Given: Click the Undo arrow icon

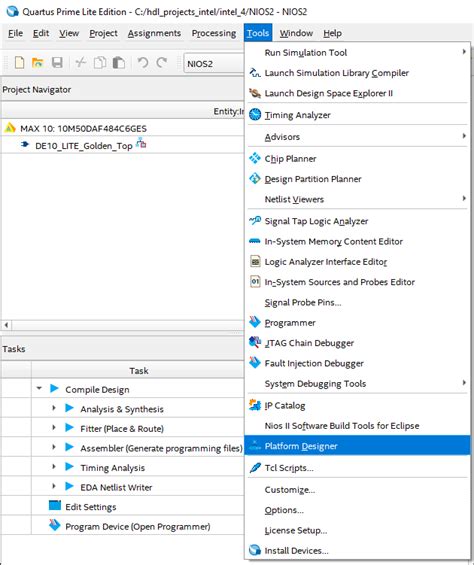Looking at the screenshot, I should click(143, 63).
